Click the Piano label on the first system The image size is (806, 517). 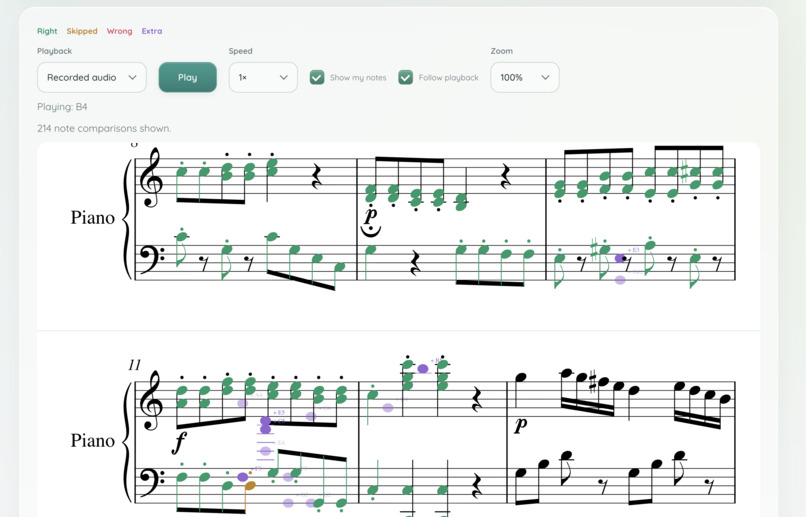coord(93,218)
